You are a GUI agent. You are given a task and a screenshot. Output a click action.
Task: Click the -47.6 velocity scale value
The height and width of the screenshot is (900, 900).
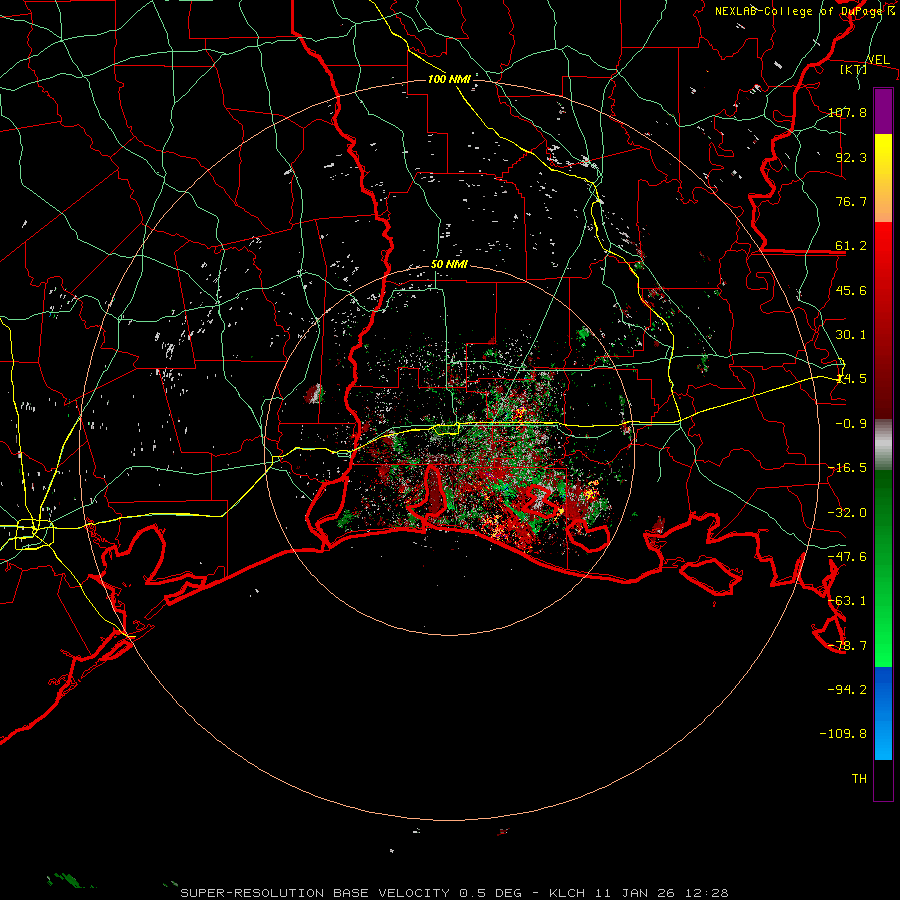pyautogui.click(x=847, y=557)
